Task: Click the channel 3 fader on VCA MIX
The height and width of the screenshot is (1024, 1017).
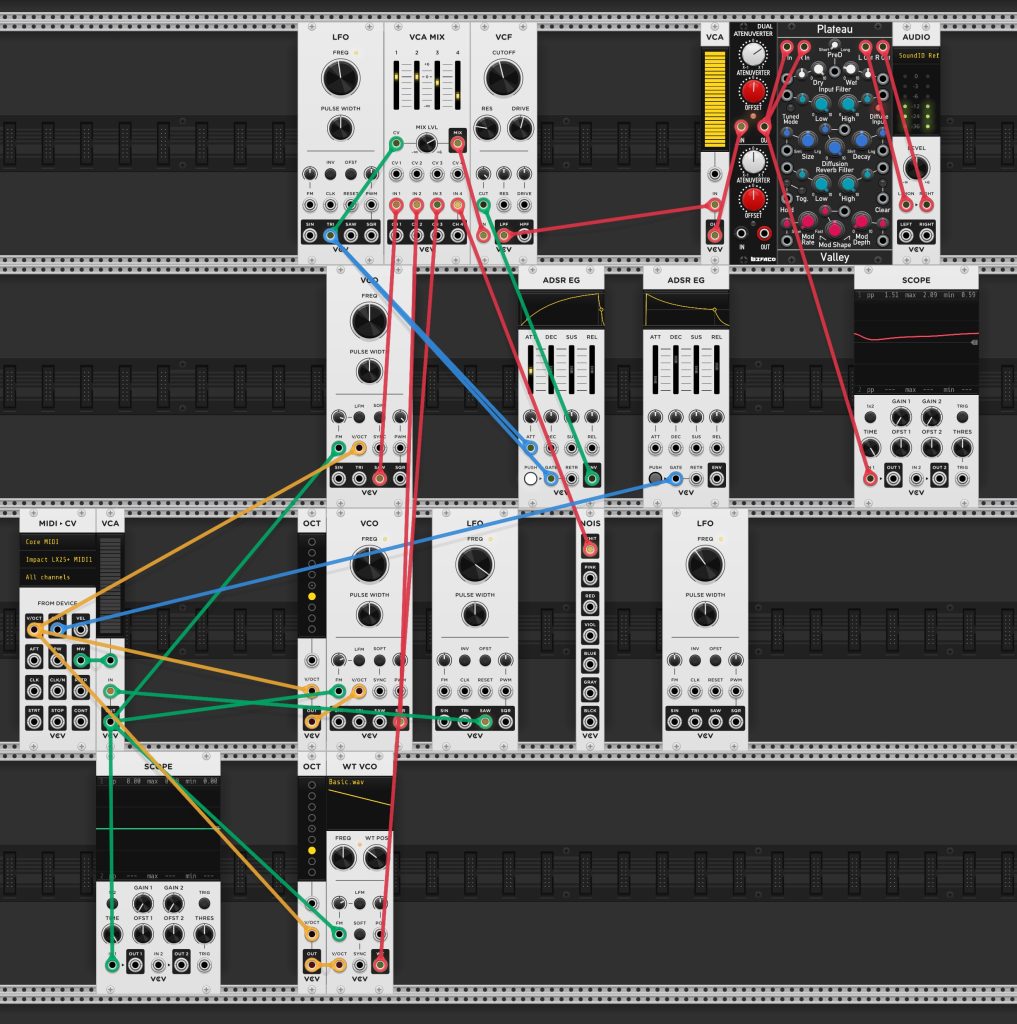Action: coord(437,86)
